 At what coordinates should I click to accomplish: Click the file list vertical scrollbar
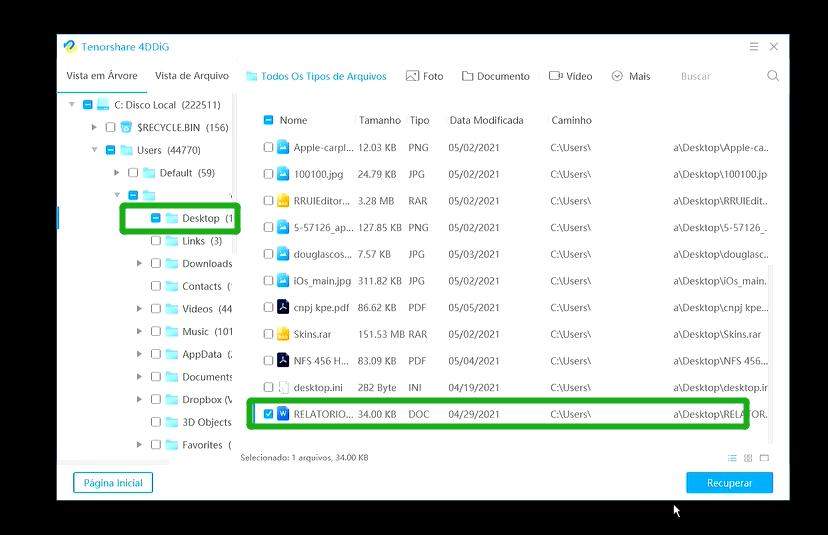point(770,354)
